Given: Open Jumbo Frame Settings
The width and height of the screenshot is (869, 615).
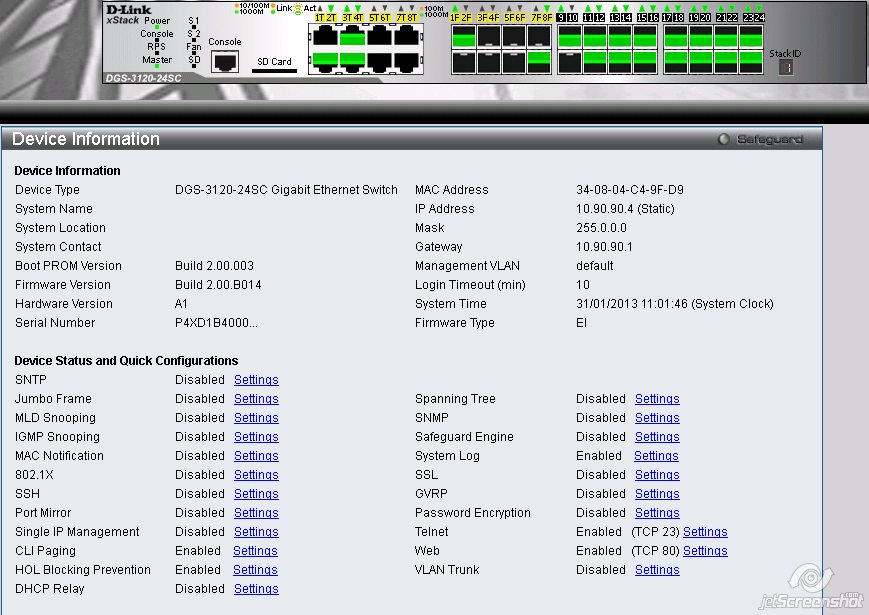Looking at the screenshot, I should 256,399.
